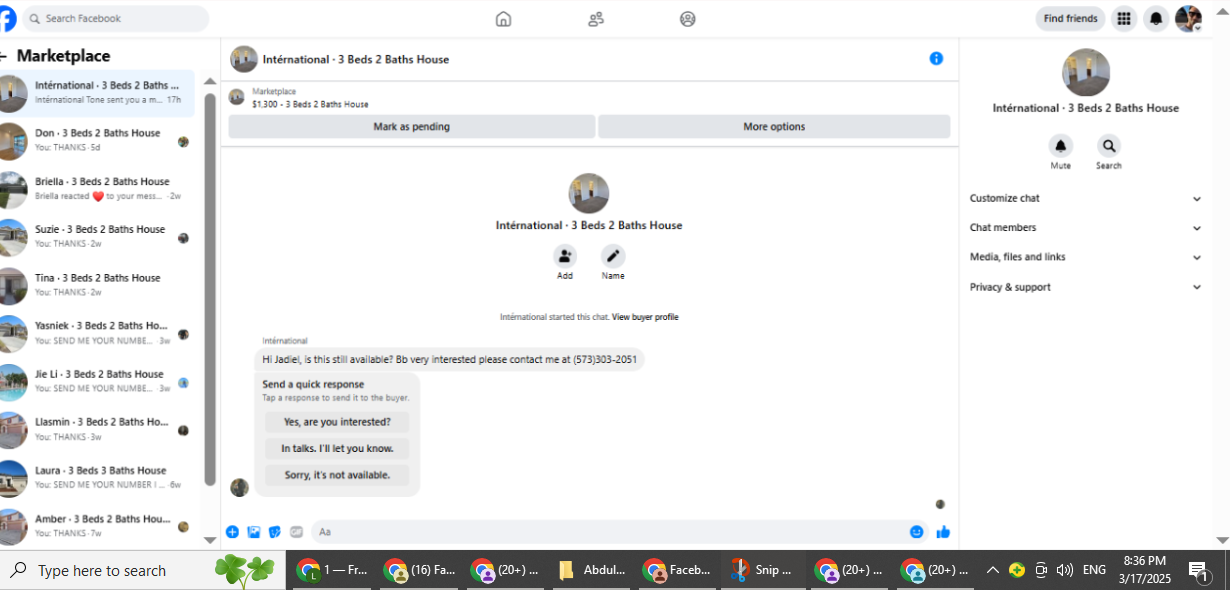Open the volume control in system tray

tap(1064, 570)
